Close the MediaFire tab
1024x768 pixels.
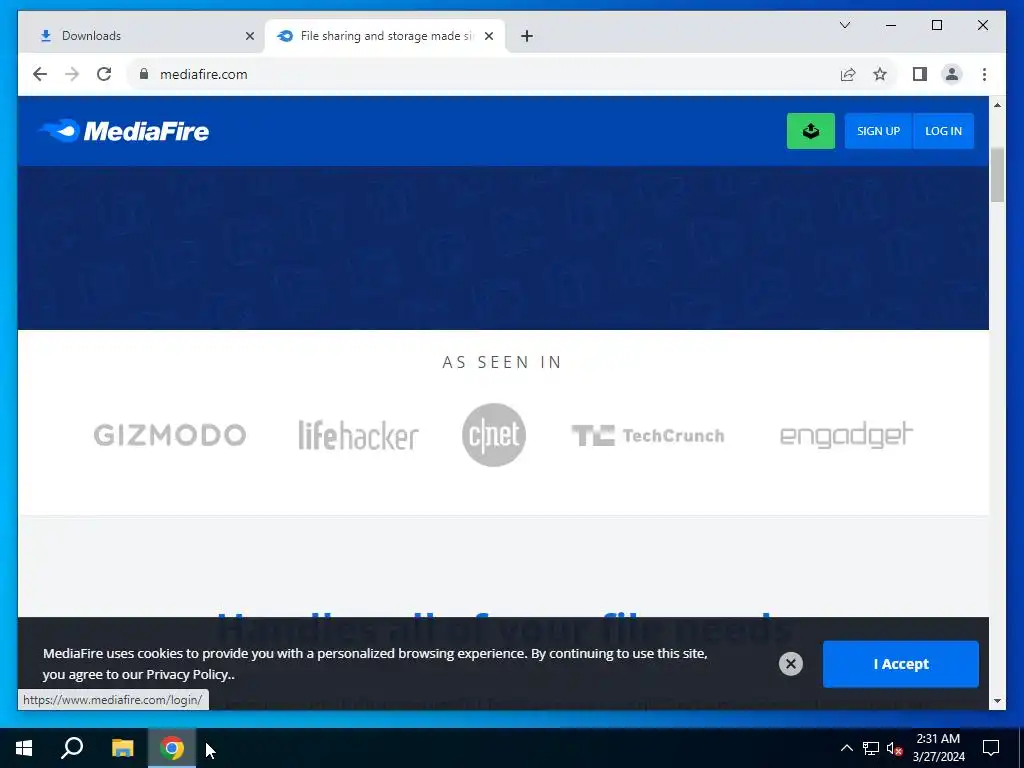click(488, 36)
